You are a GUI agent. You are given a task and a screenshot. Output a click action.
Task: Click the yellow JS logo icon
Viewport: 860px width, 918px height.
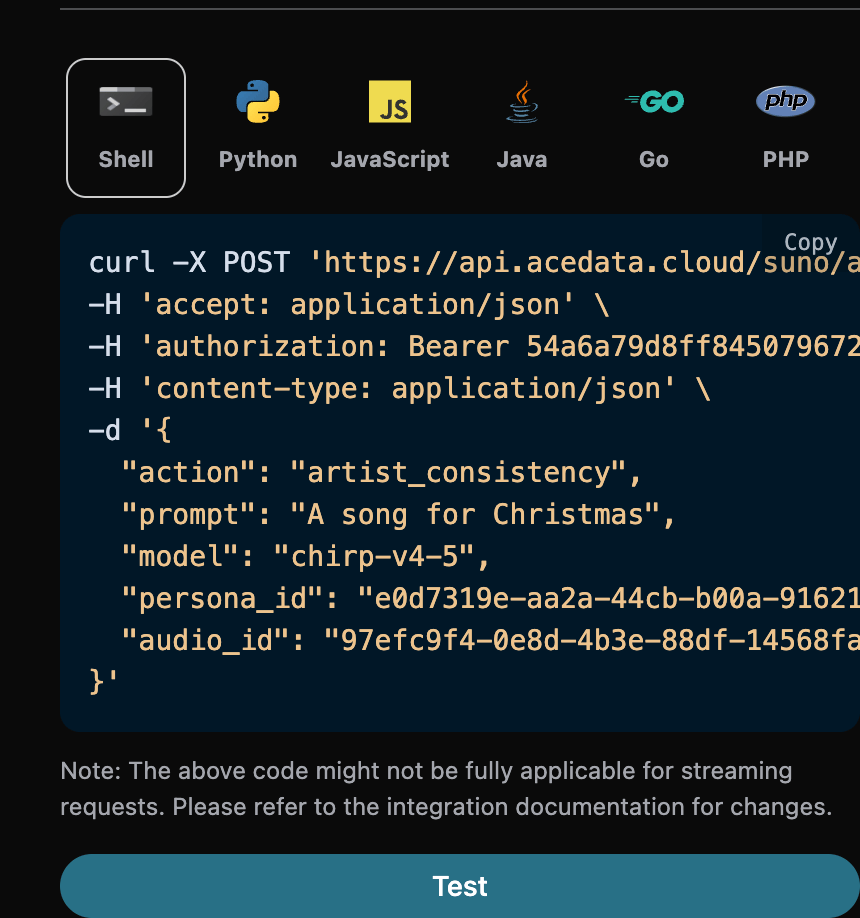390,102
